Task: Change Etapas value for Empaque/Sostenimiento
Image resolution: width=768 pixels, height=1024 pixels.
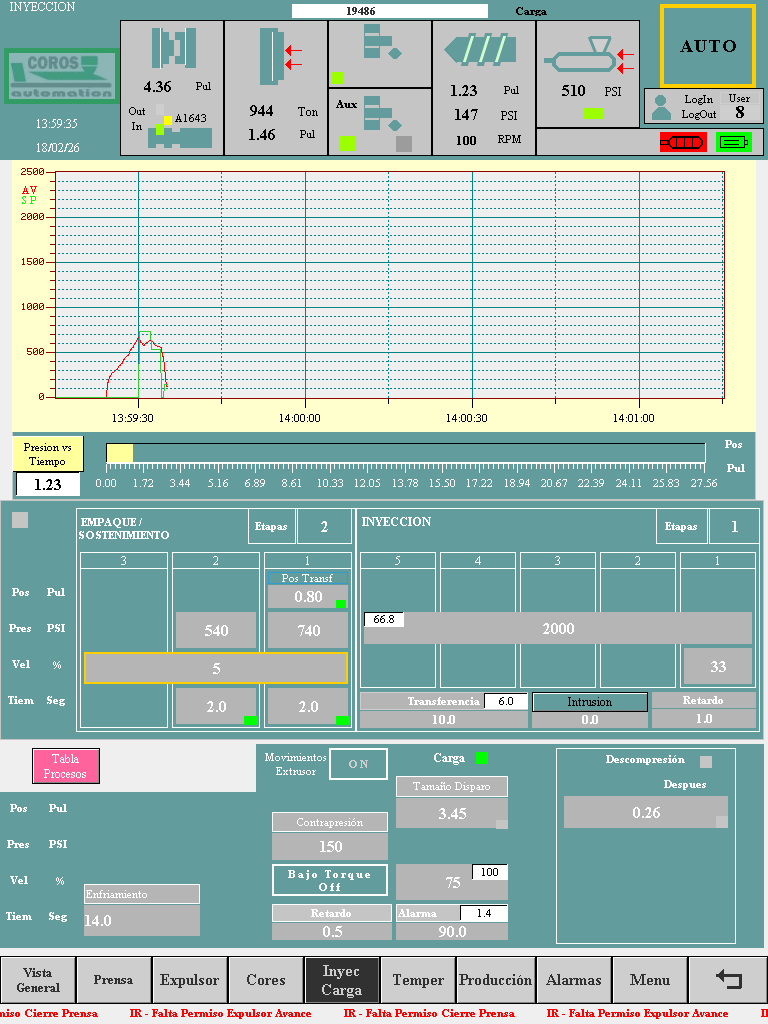Action: (x=325, y=526)
